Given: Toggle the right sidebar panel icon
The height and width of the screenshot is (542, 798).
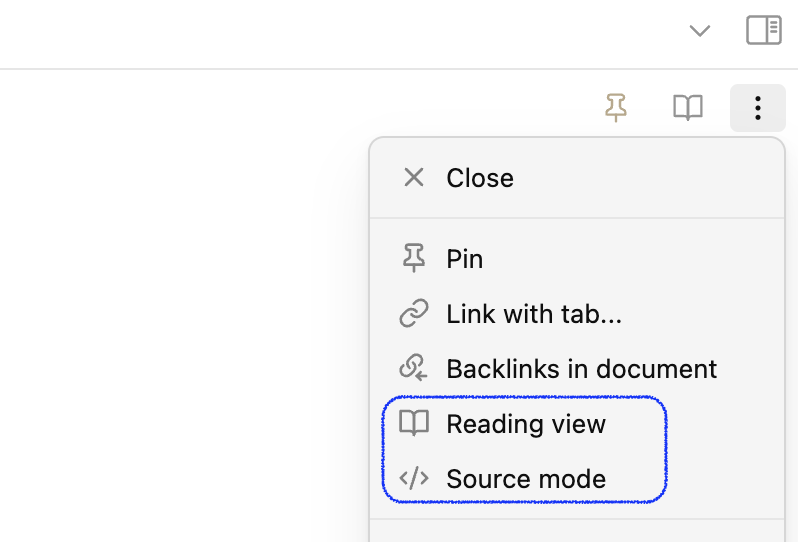Looking at the screenshot, I should [763, 30].
